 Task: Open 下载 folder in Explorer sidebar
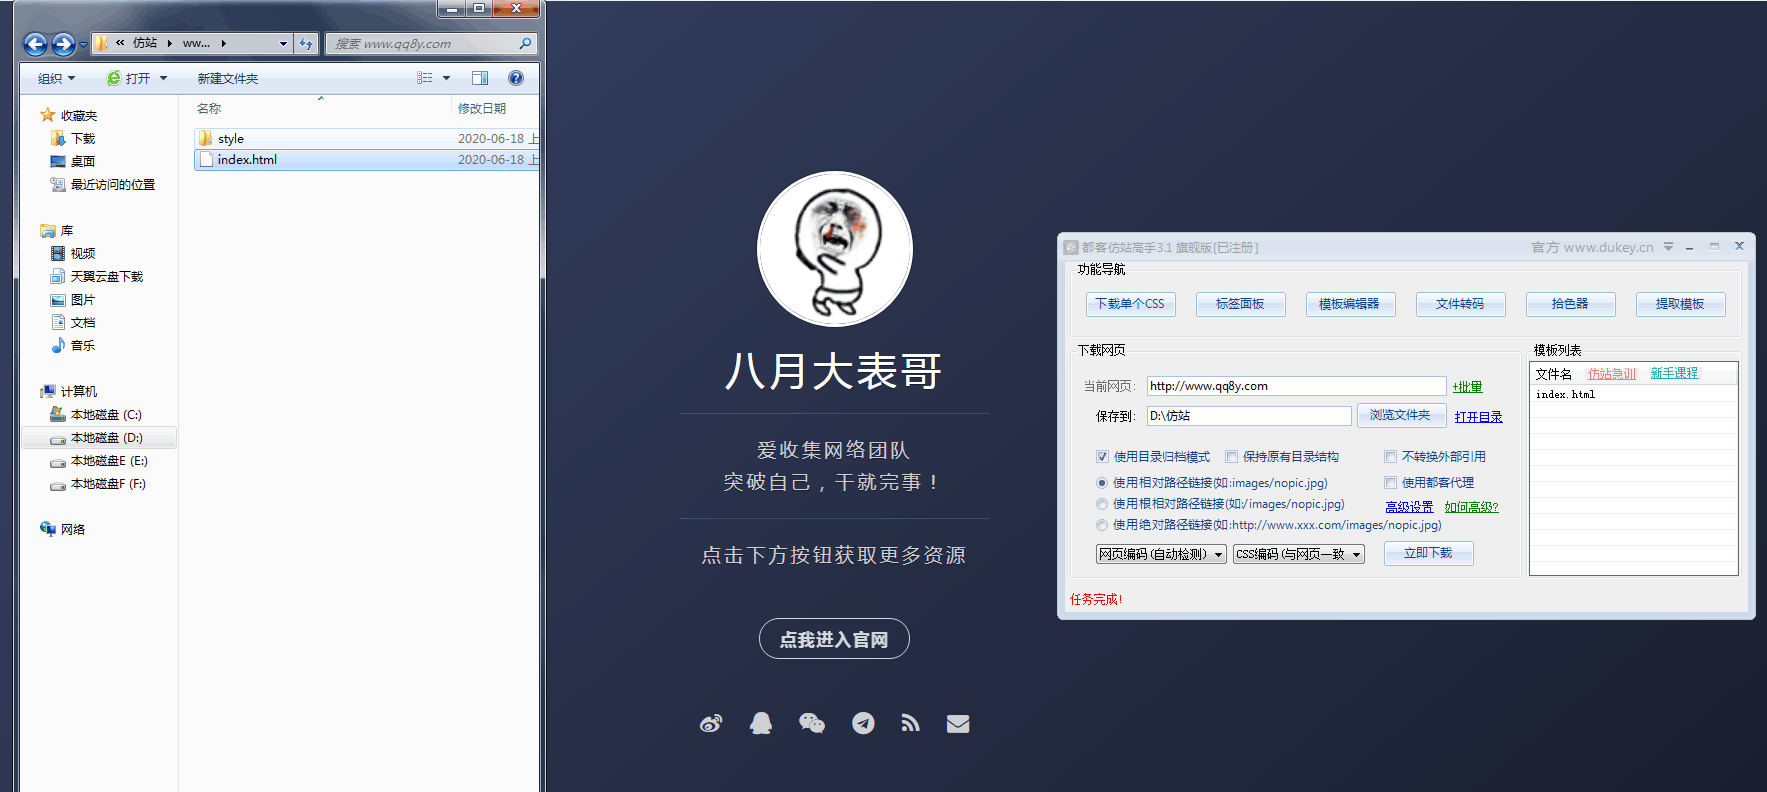coord(82,138)
